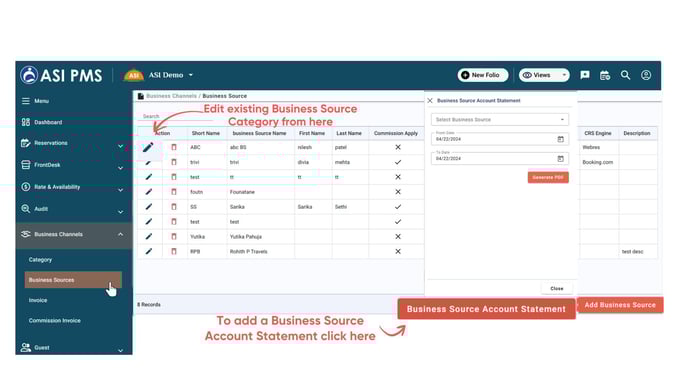Open From Date calendar picker icon

pyautogui.click(x=560, y=139)
